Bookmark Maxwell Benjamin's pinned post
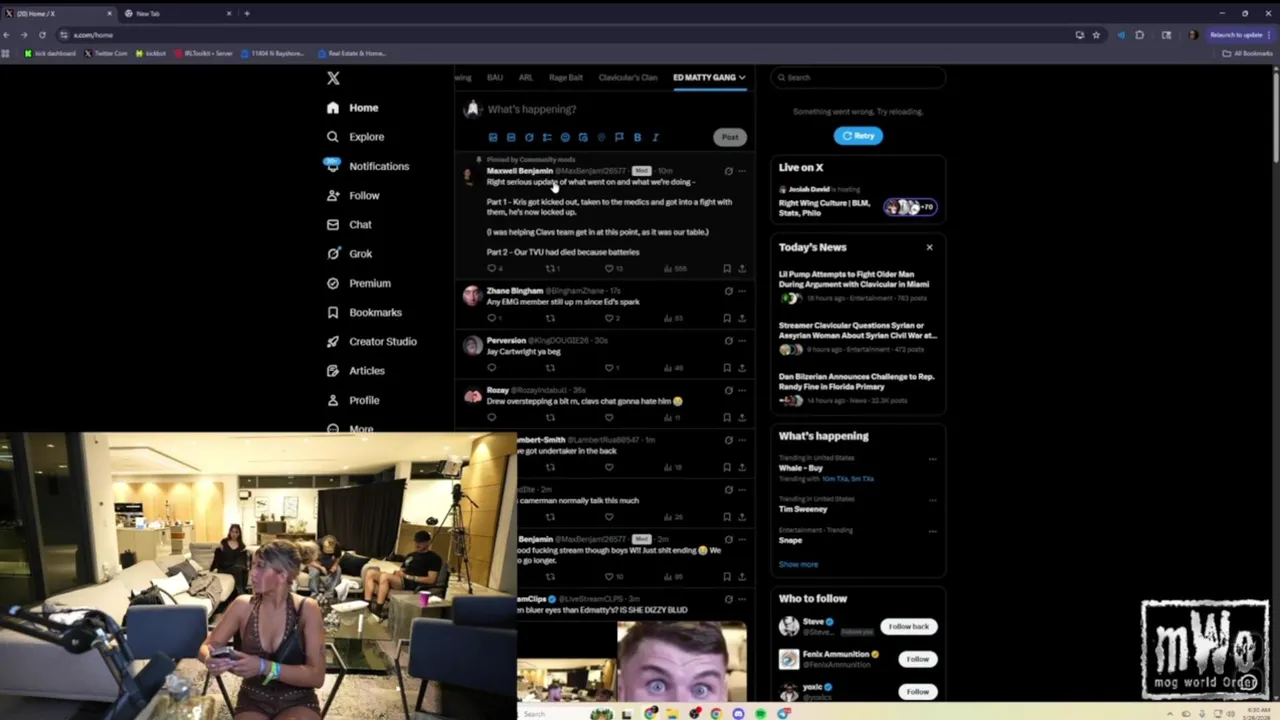The image size is (1280, 720). (727, 268)
